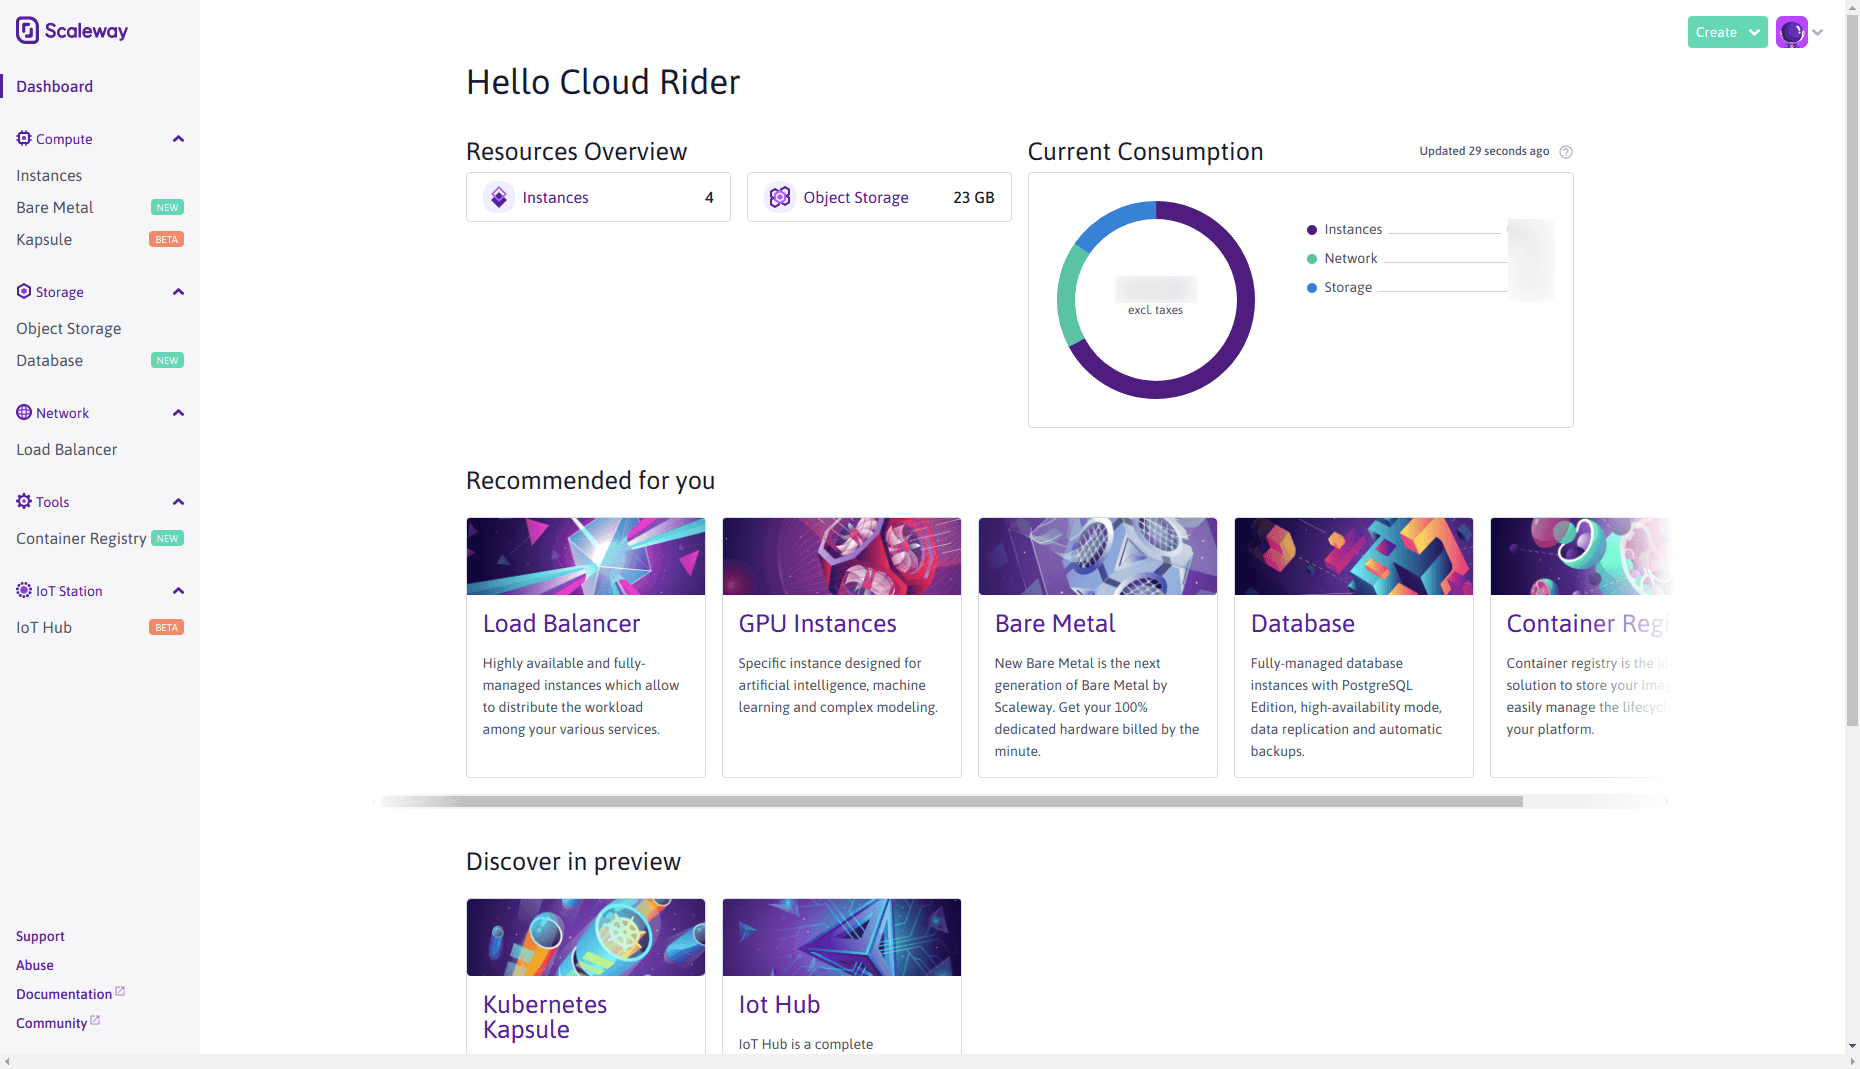This screenshot has width=1860, height=1069.
Task: Open Load Balancer in the sidebar
Action: coord(66,449)
